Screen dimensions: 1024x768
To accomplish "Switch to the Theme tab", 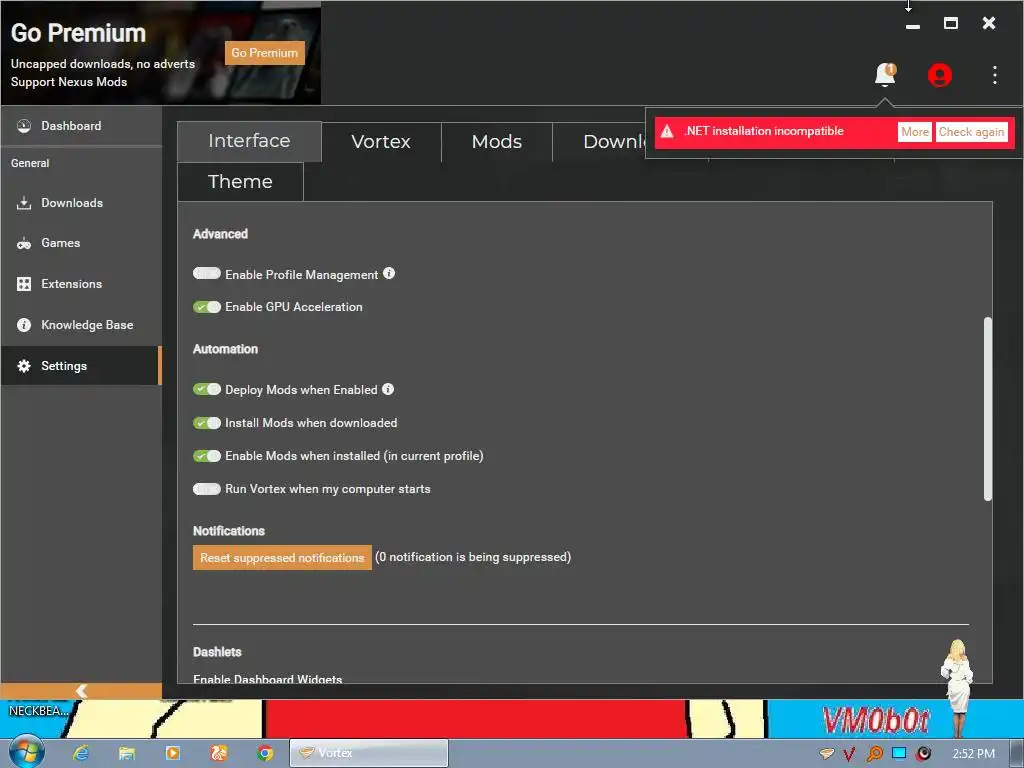I will [x=240, y=182].
